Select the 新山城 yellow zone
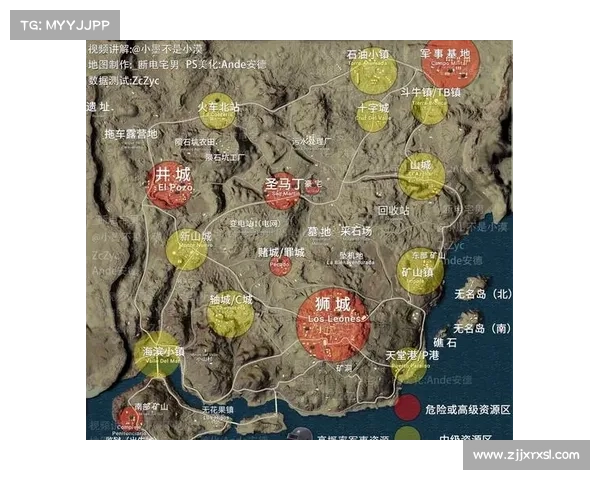This screenshot has width=600, height=480. click(x=187, y=250)
